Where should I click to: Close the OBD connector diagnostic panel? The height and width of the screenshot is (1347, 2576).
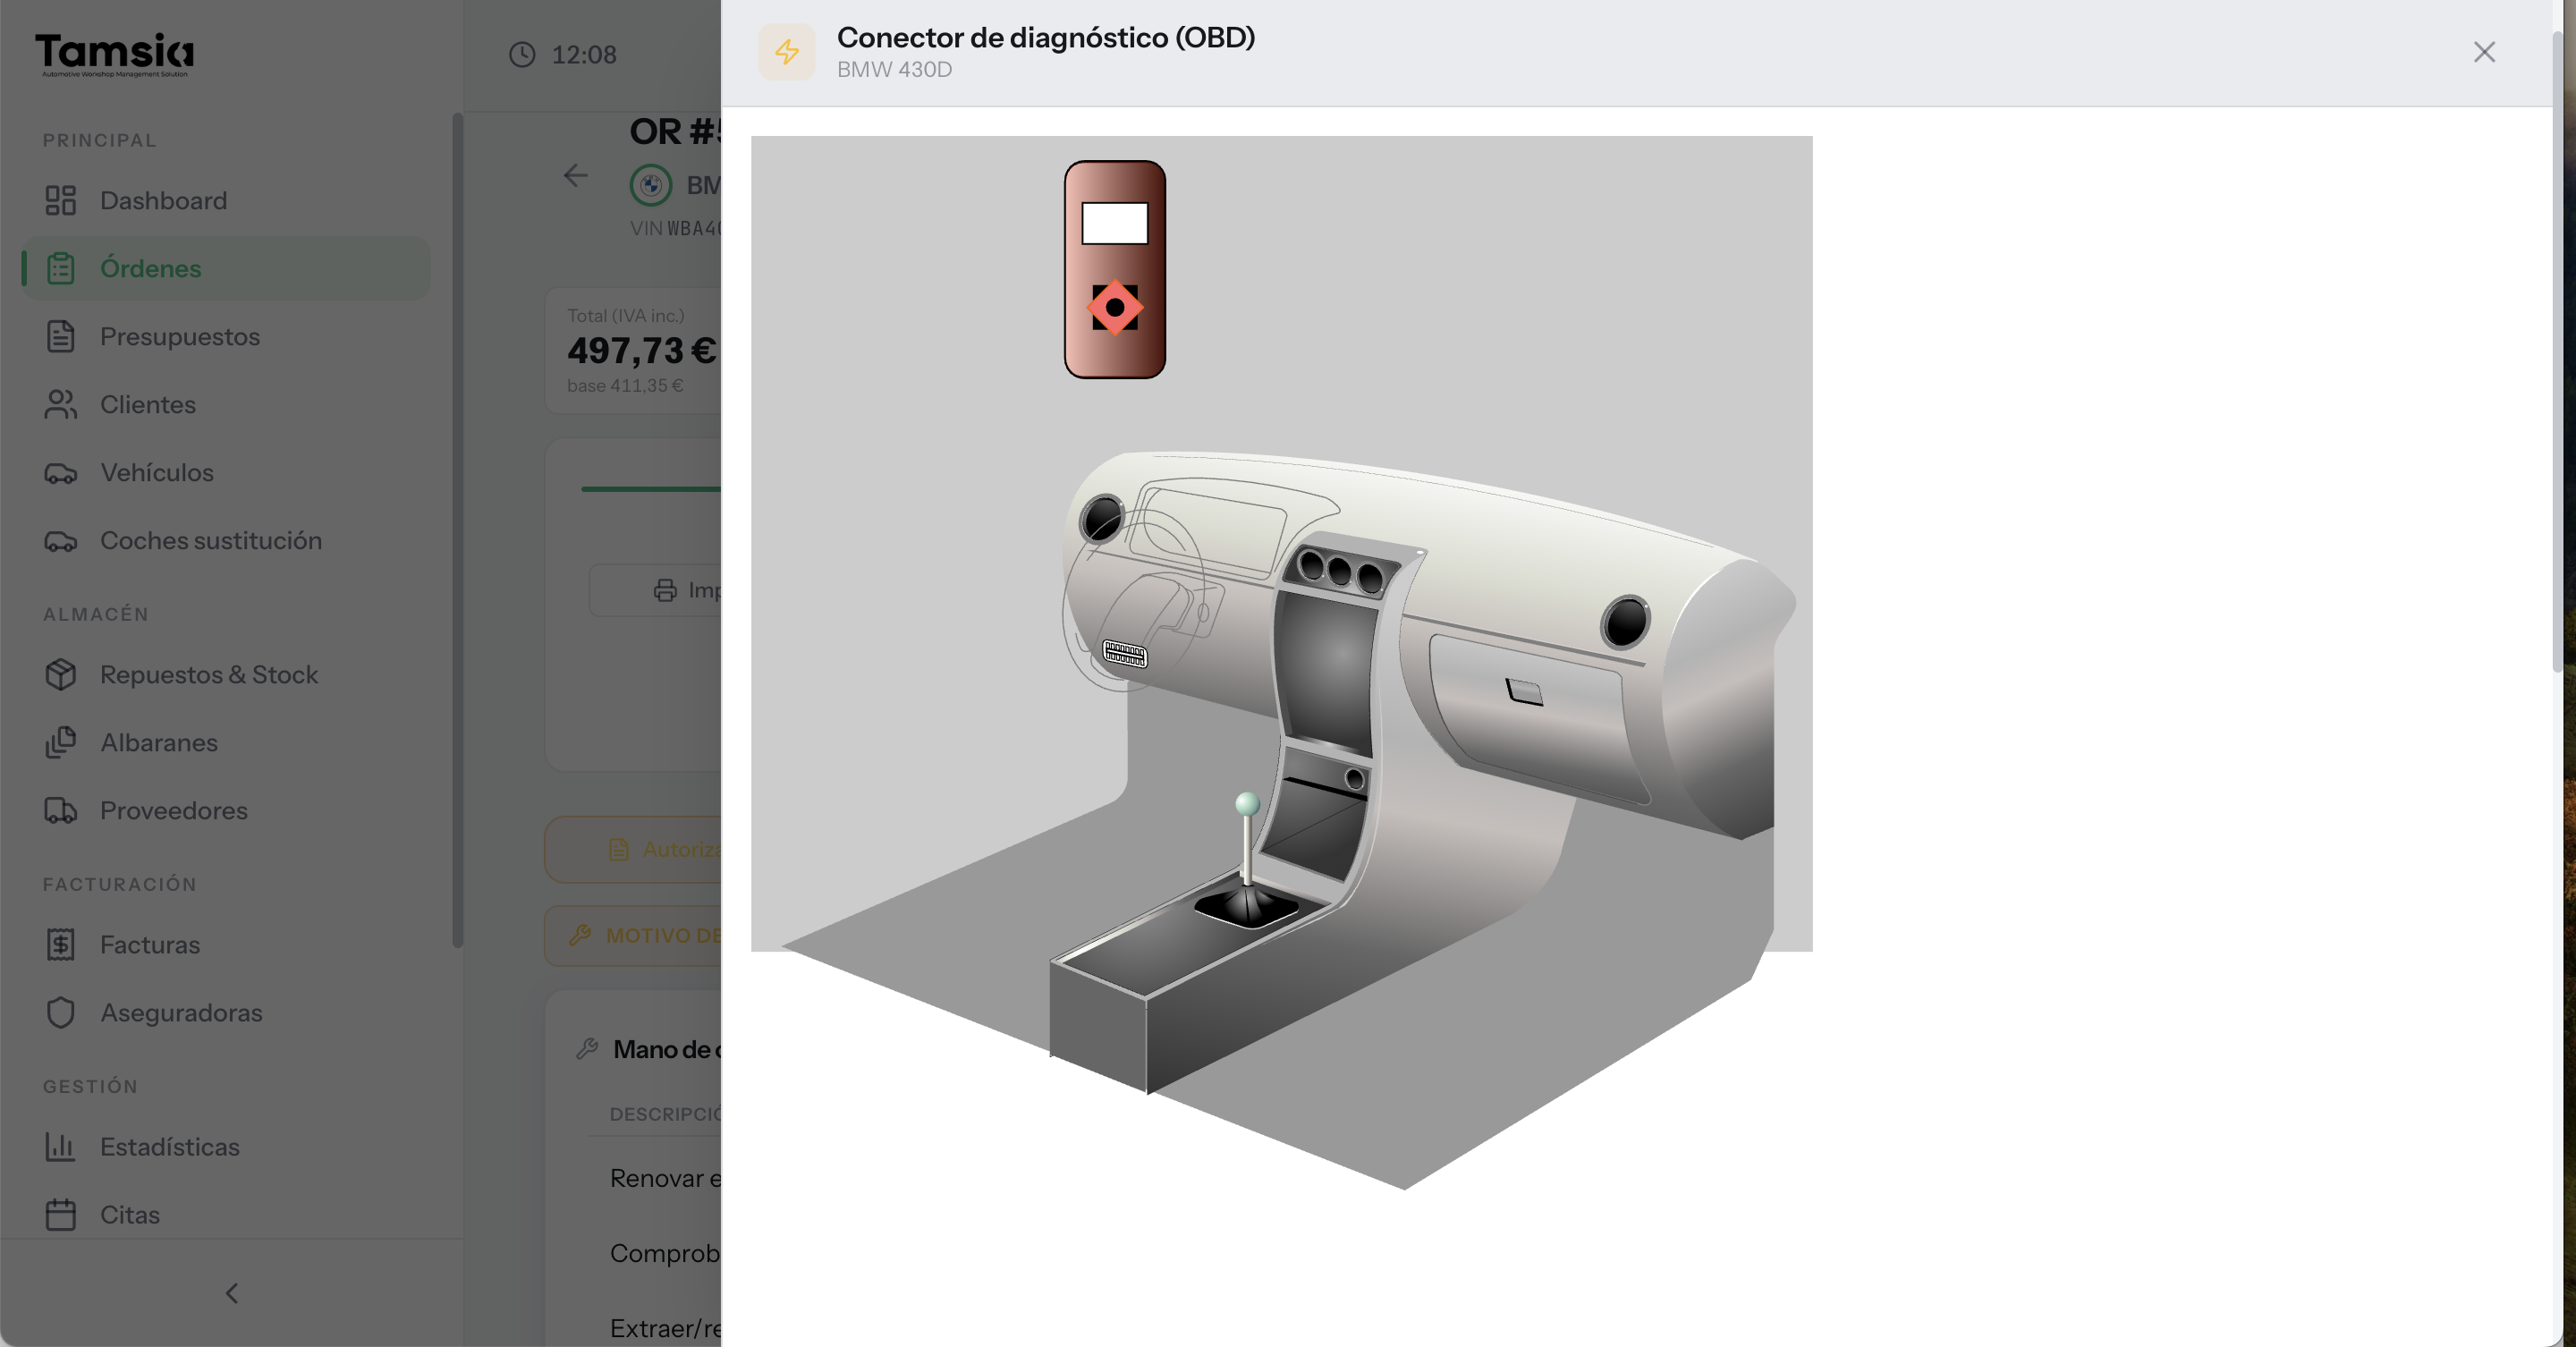coord(2484,52)
